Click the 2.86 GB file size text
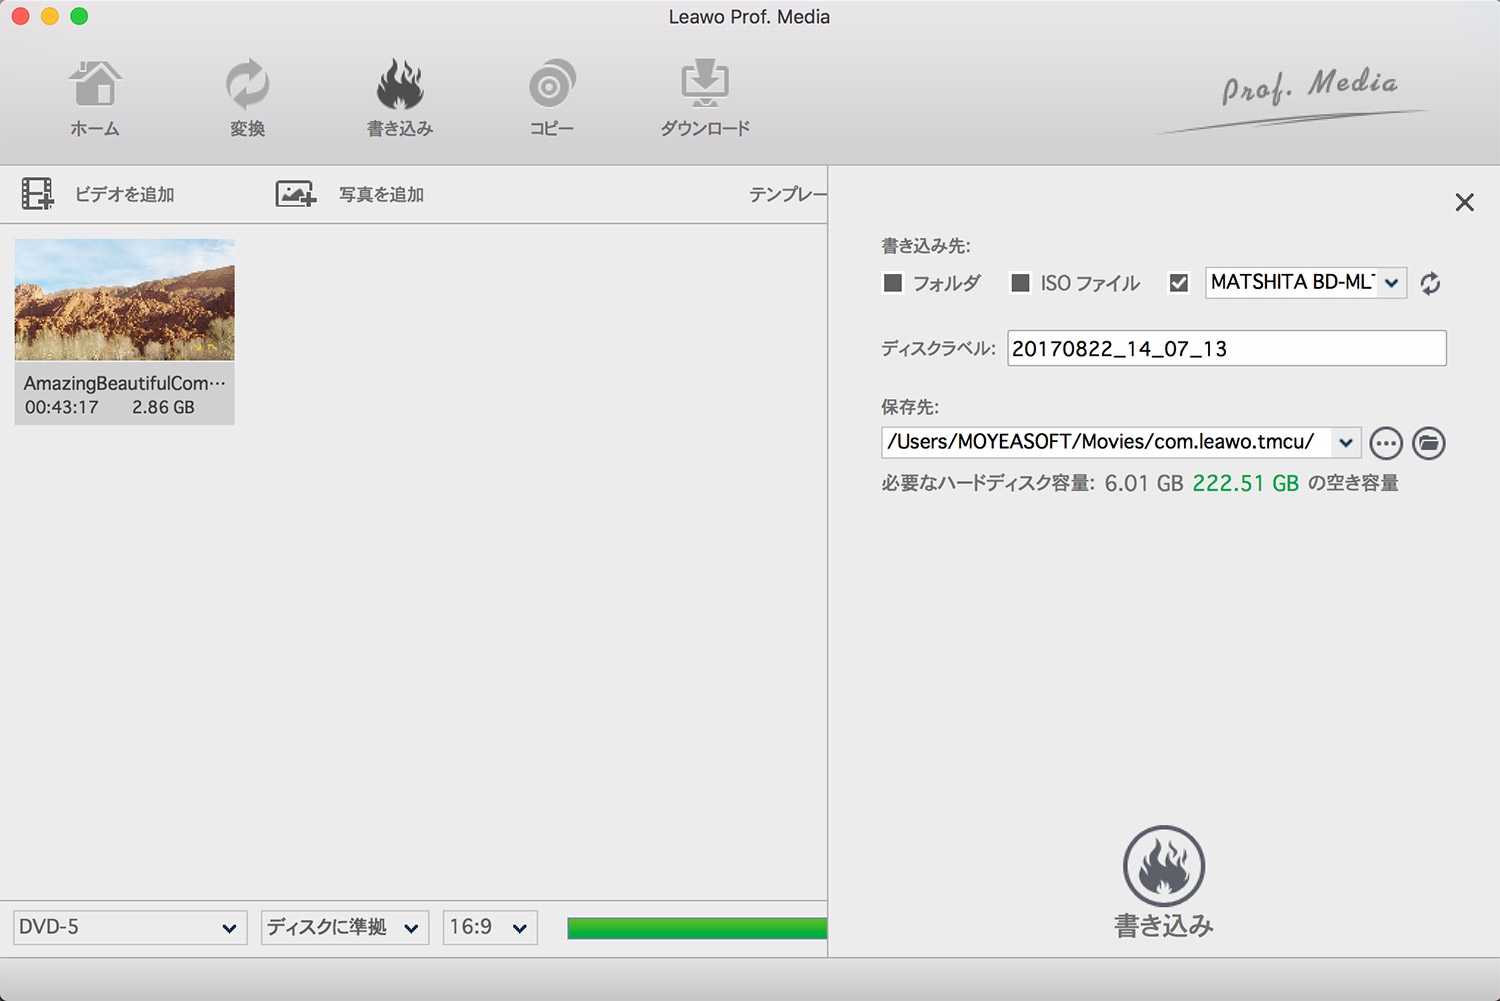This screenshot has width=1500, height=1001. [x=163, y=407]
